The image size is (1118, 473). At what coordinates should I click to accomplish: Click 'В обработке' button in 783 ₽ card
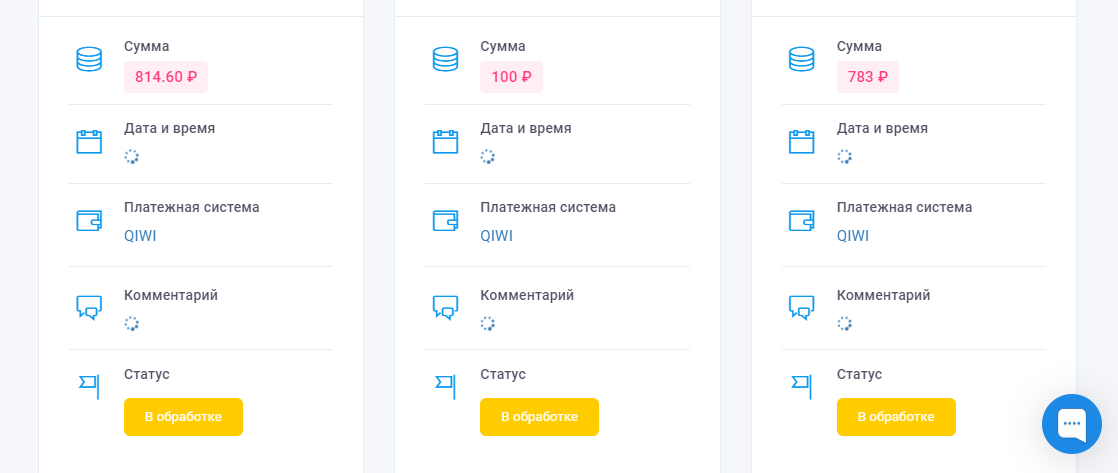coord(896,417)
